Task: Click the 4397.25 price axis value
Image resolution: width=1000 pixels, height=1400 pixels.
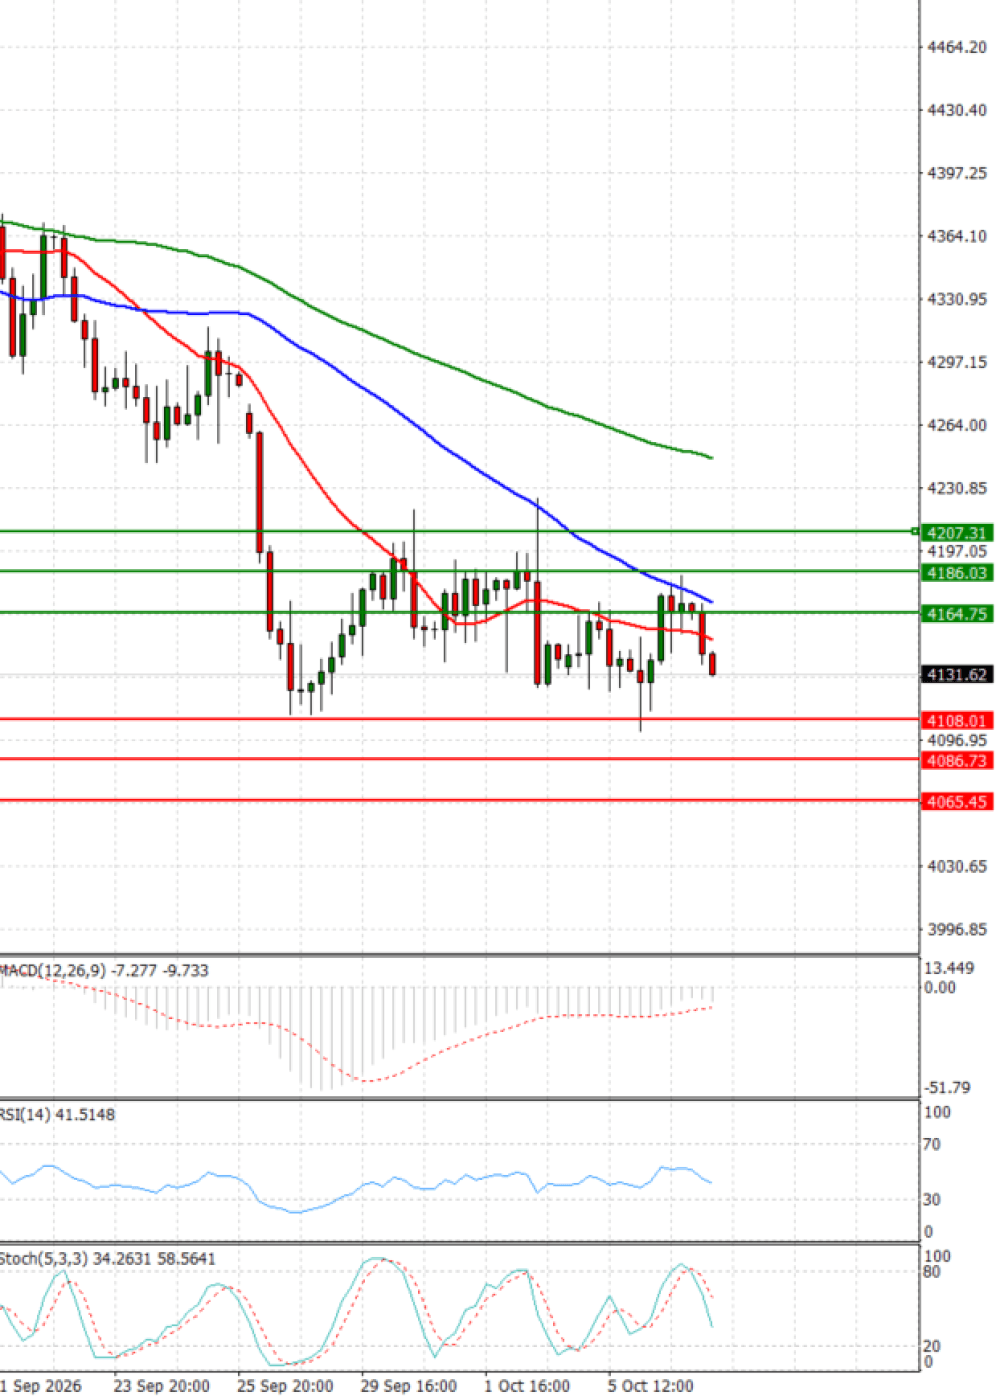Action: [x=957, y=173]
